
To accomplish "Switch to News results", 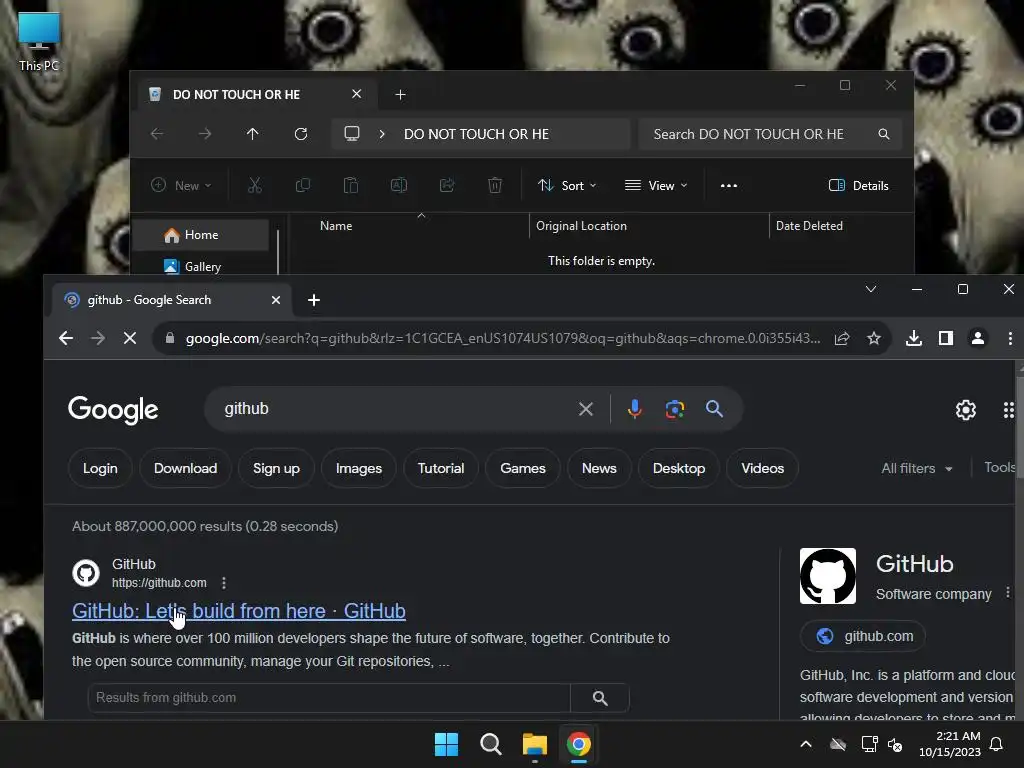I will [599, 468].
